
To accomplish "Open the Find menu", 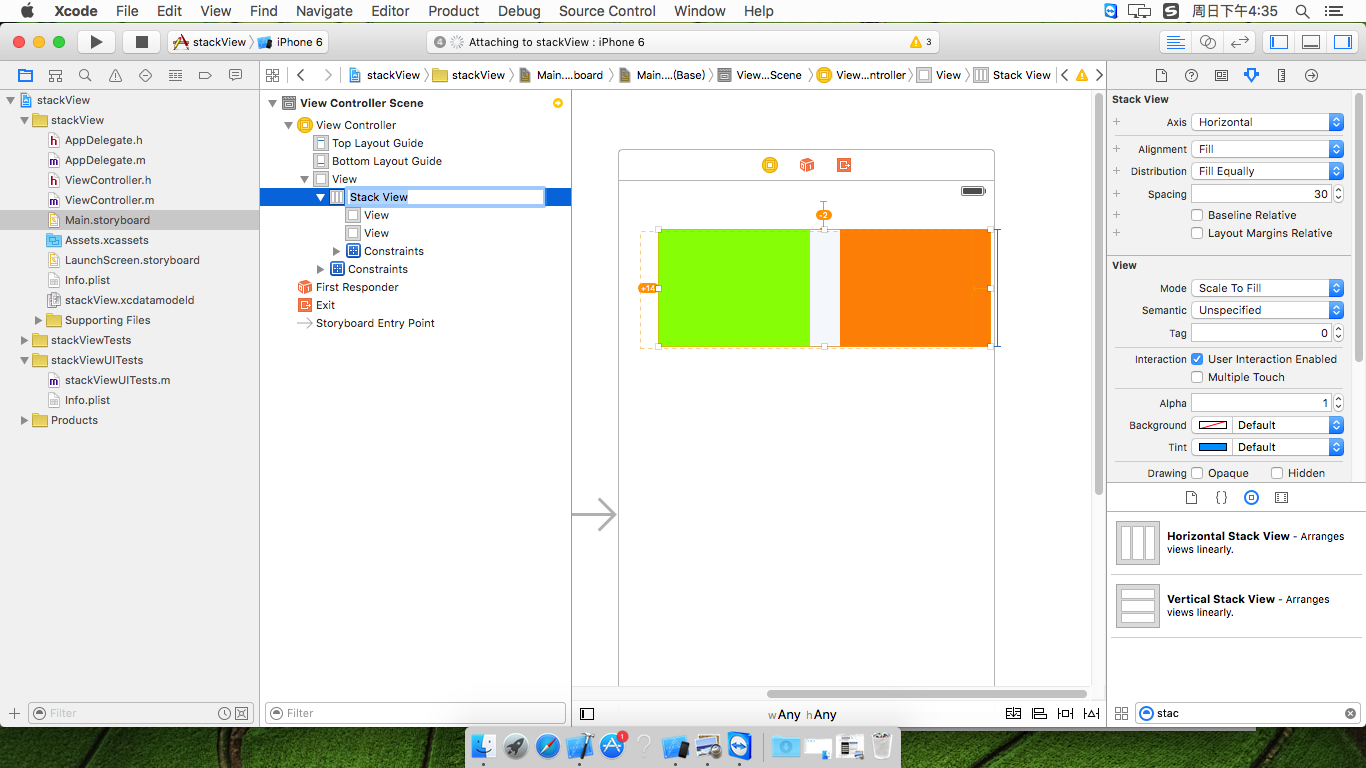I will 264,11.
